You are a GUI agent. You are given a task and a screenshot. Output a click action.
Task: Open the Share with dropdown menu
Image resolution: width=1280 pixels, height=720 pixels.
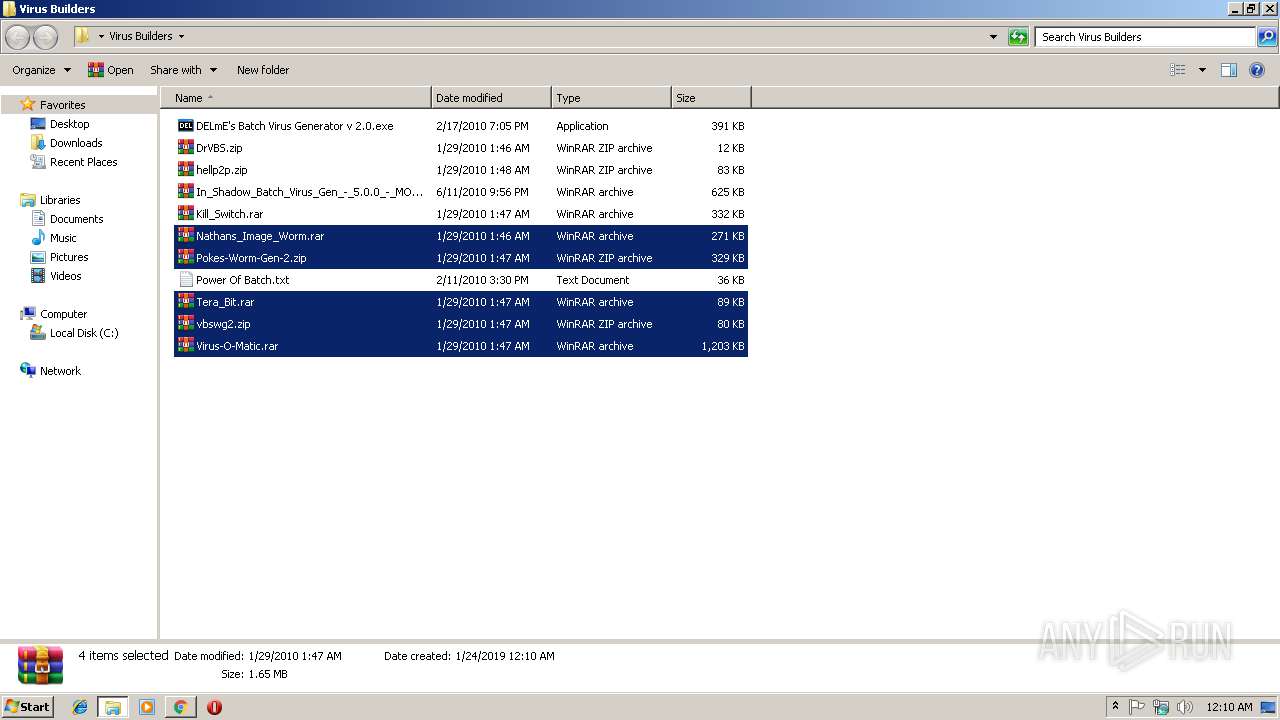(183, 70)
